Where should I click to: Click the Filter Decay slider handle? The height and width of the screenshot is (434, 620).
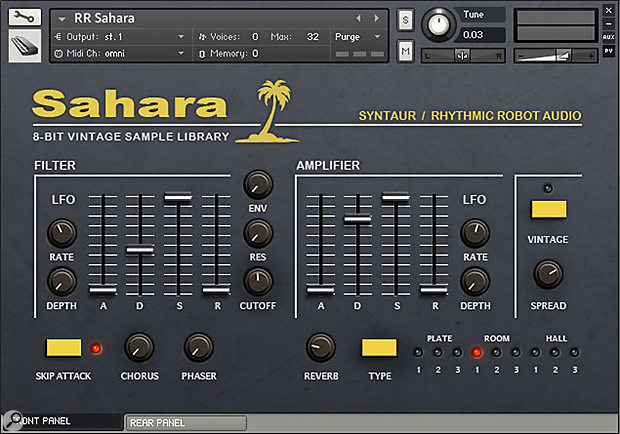click(140, 250)
